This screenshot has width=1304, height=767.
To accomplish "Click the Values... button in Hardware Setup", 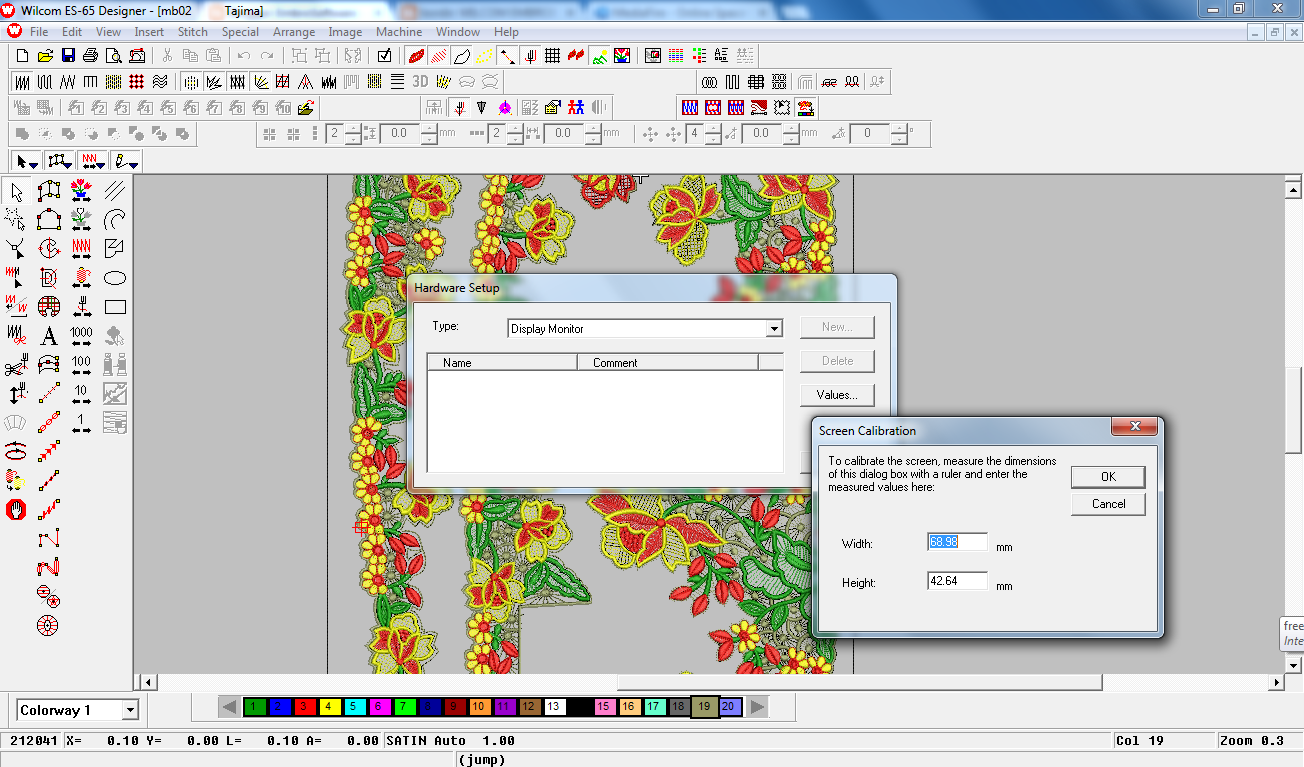I will [837, 395].
